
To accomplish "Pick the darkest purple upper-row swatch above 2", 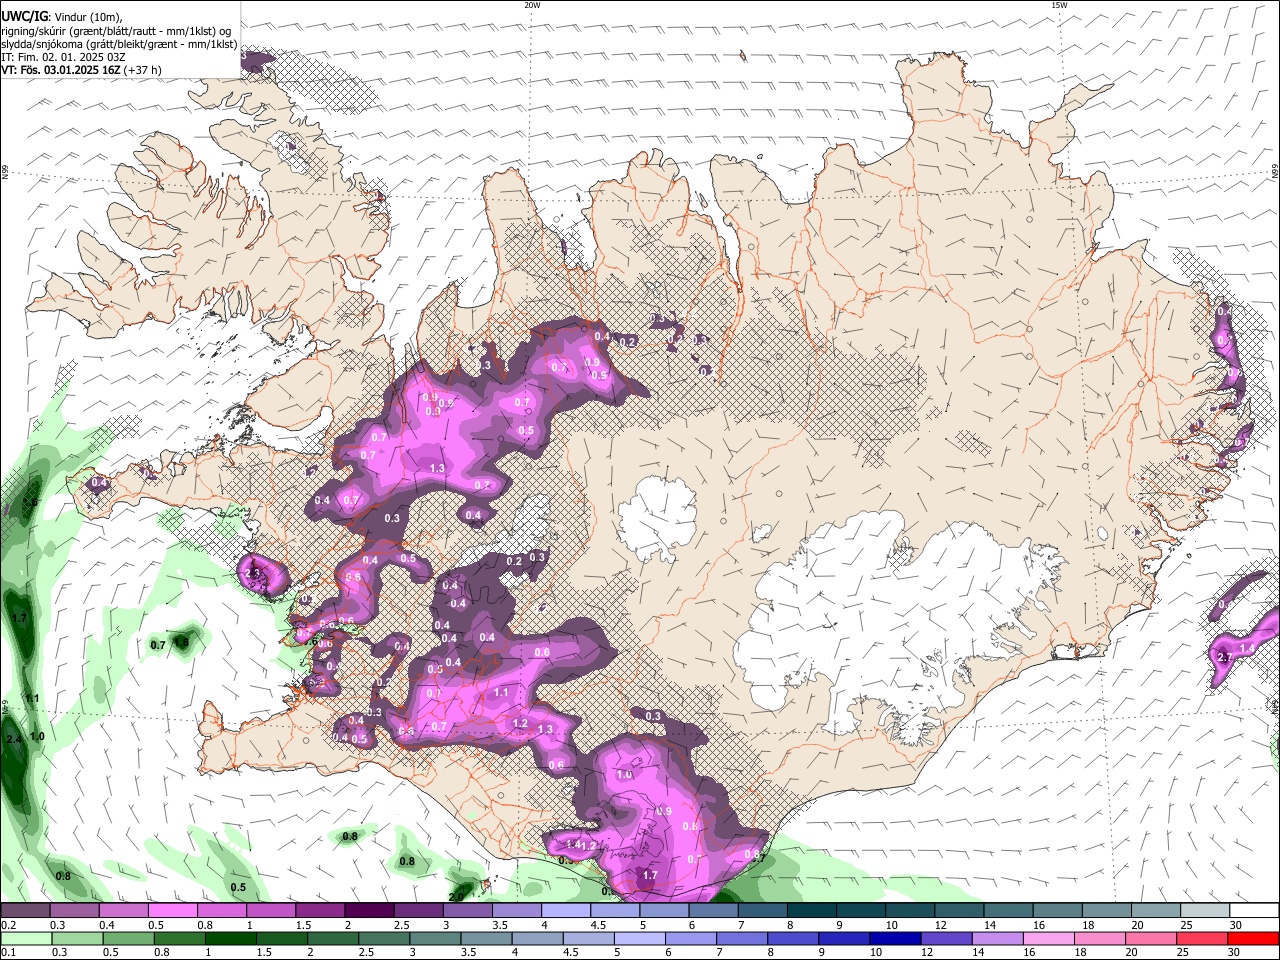I will 368,911.
